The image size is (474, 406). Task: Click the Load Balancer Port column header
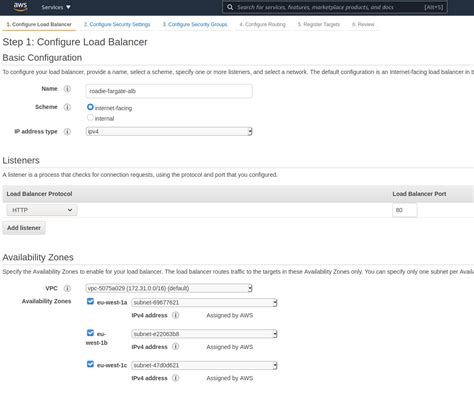point(419,194)
